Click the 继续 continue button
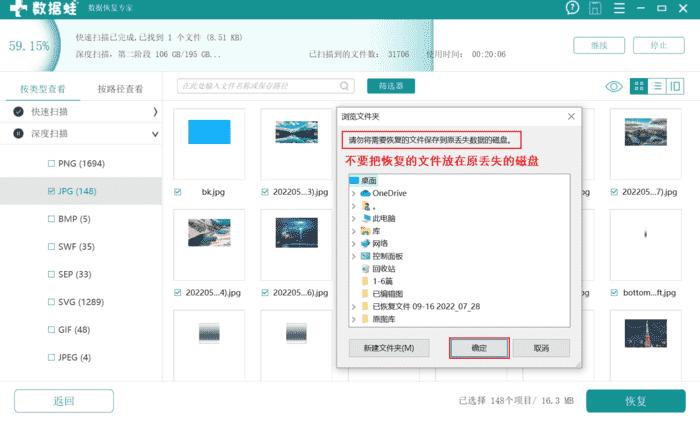 (599, 45)
